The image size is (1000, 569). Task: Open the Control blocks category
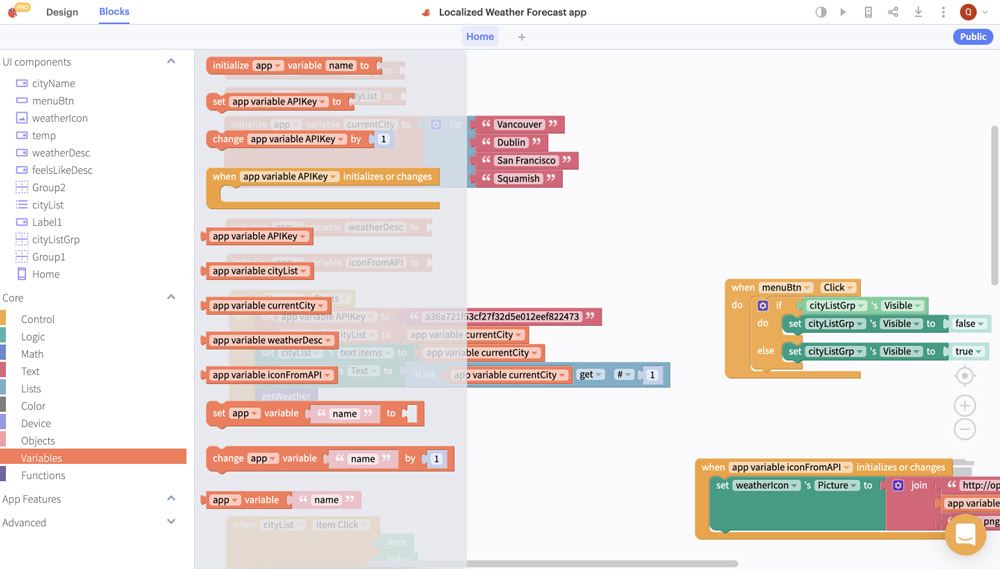[x=38, y=319]
